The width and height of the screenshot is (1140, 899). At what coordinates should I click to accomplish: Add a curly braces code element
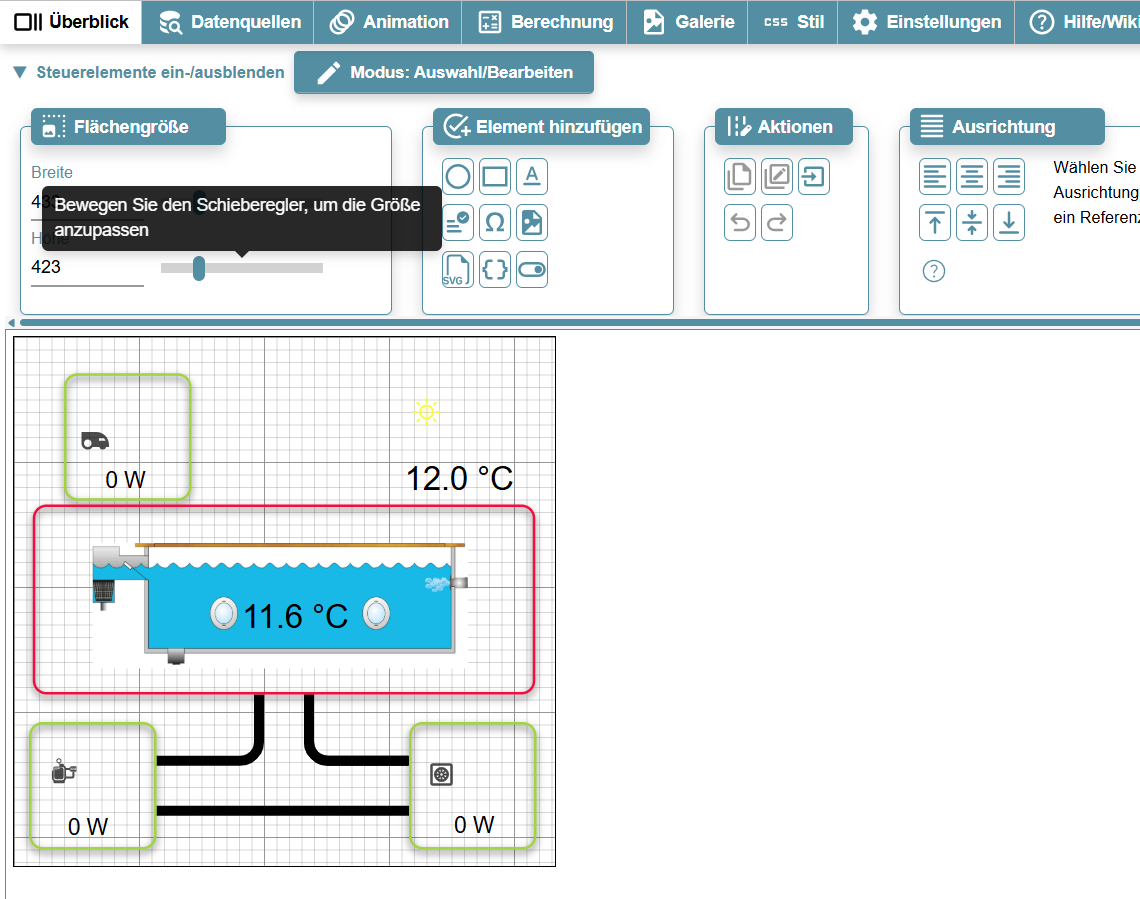point(495,270)
